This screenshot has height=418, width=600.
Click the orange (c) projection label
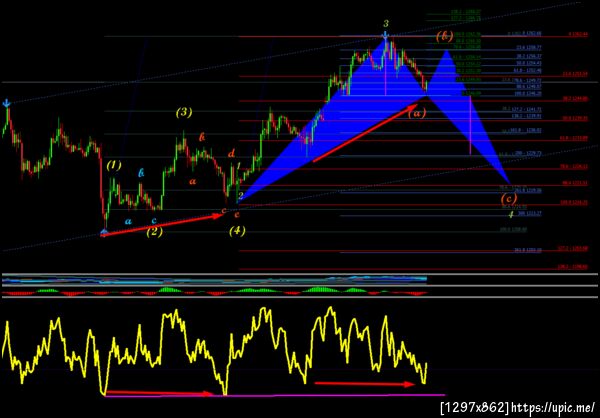[x=509, y=198]
